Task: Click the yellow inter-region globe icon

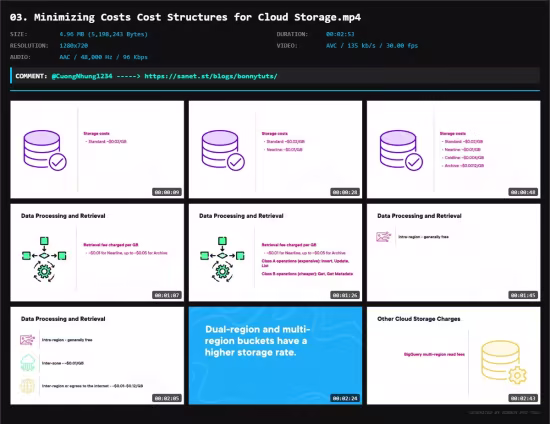Action: coord(27,386)
